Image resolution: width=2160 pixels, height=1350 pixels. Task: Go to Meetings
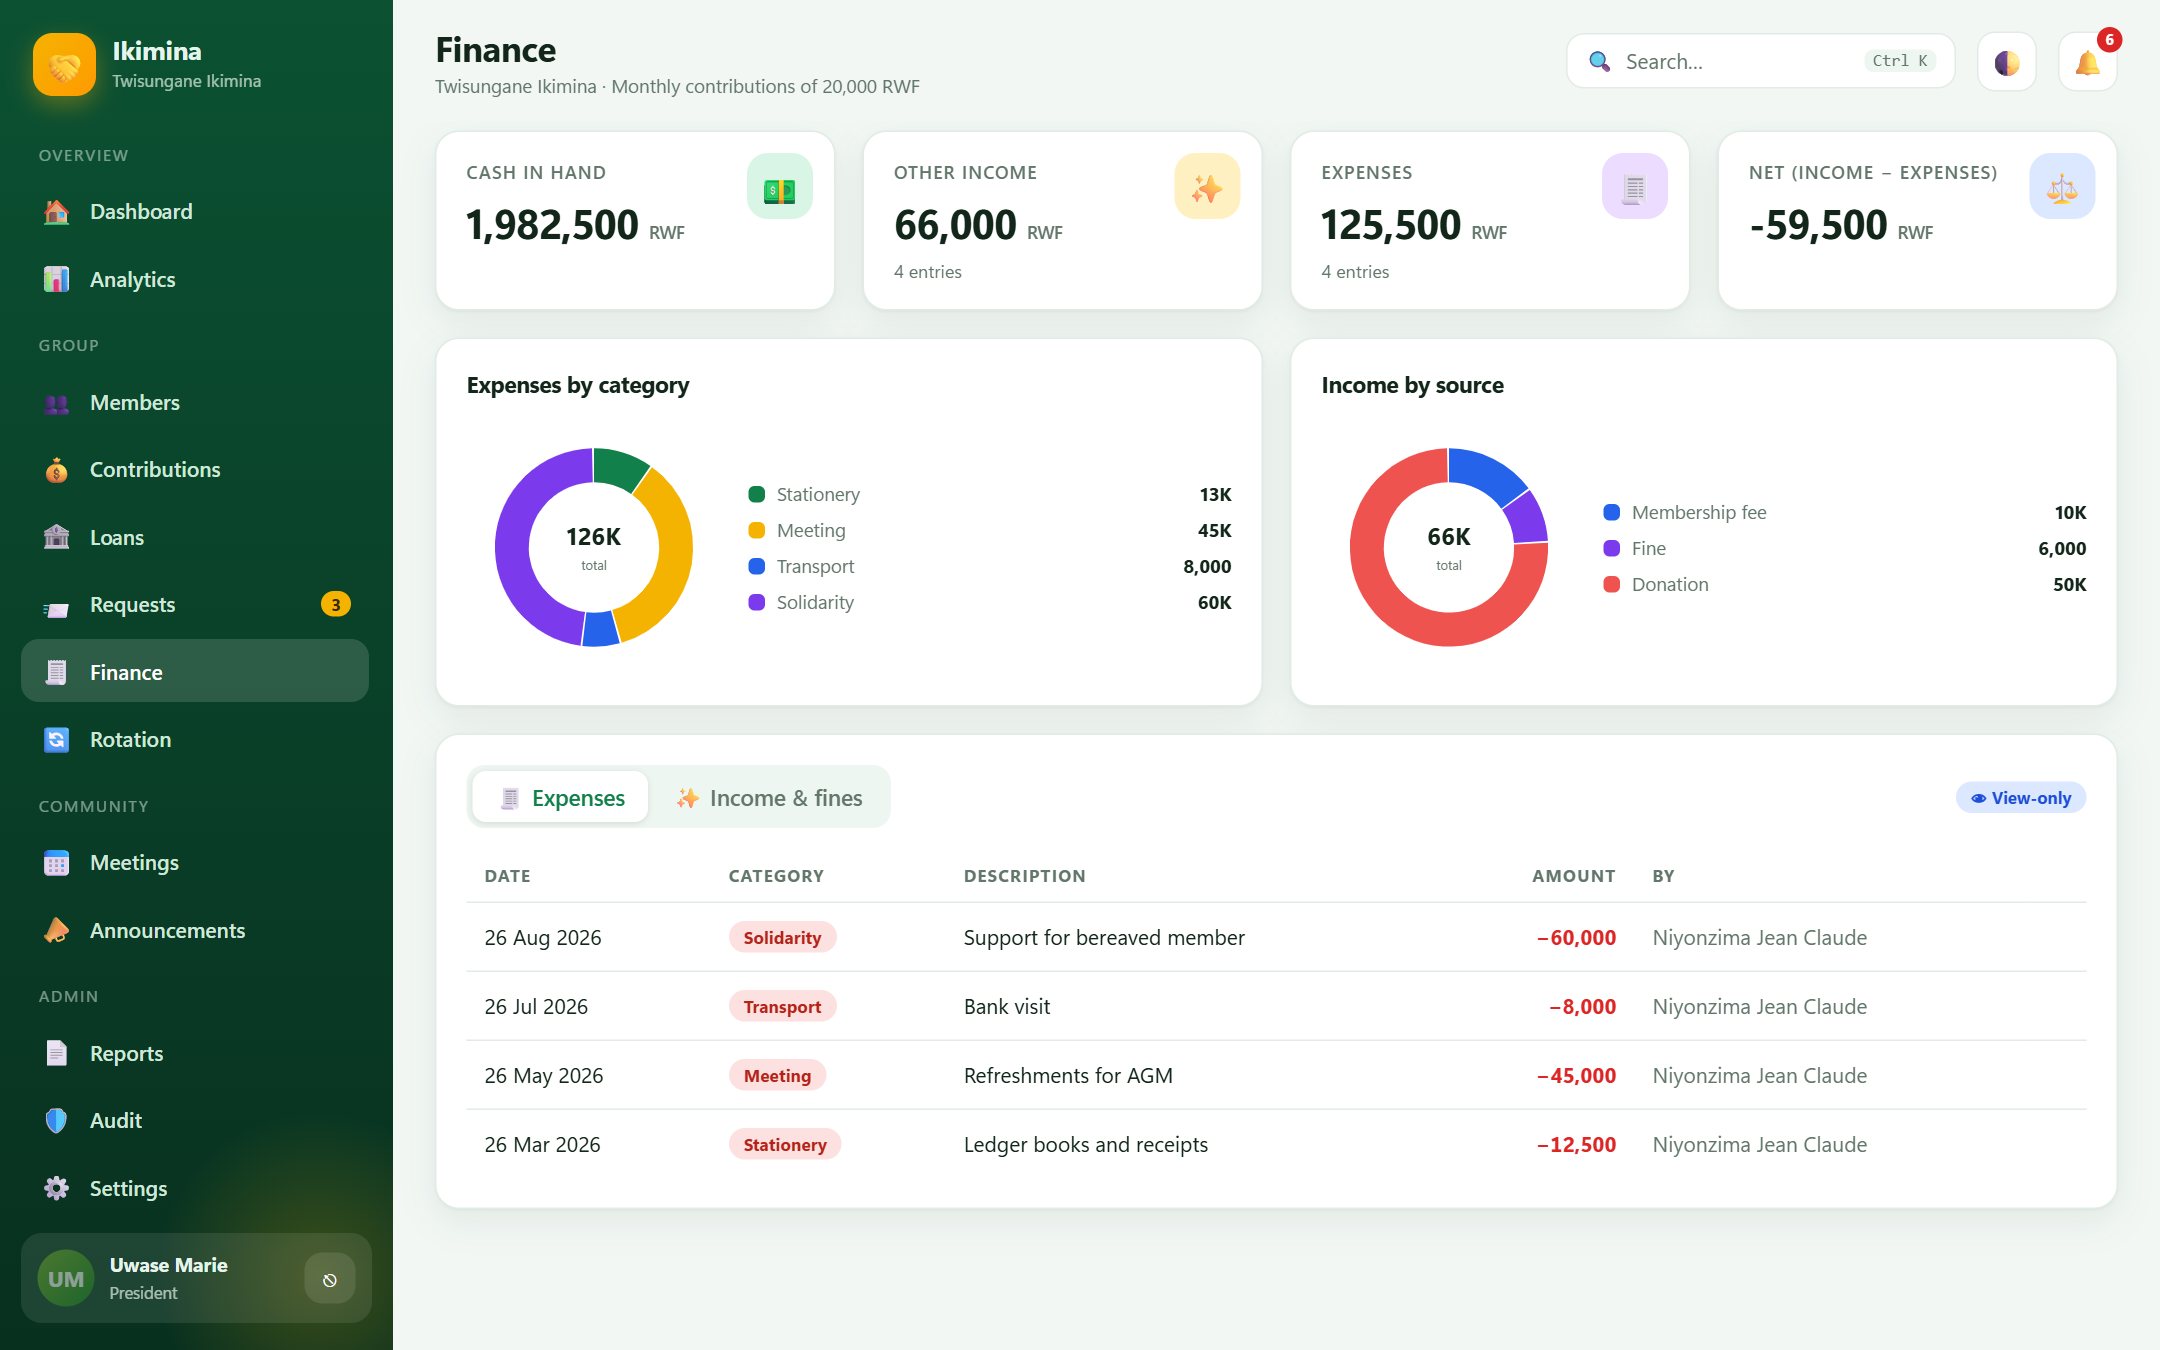[195, 862]
